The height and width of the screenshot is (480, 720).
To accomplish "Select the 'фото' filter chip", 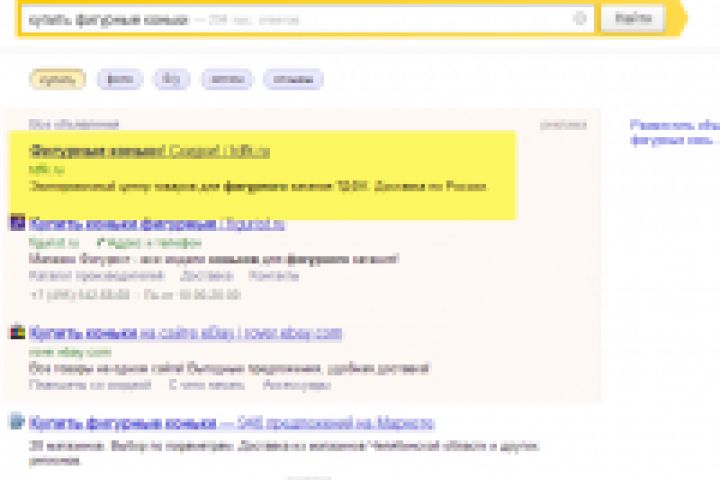I will tap(120, 79).
